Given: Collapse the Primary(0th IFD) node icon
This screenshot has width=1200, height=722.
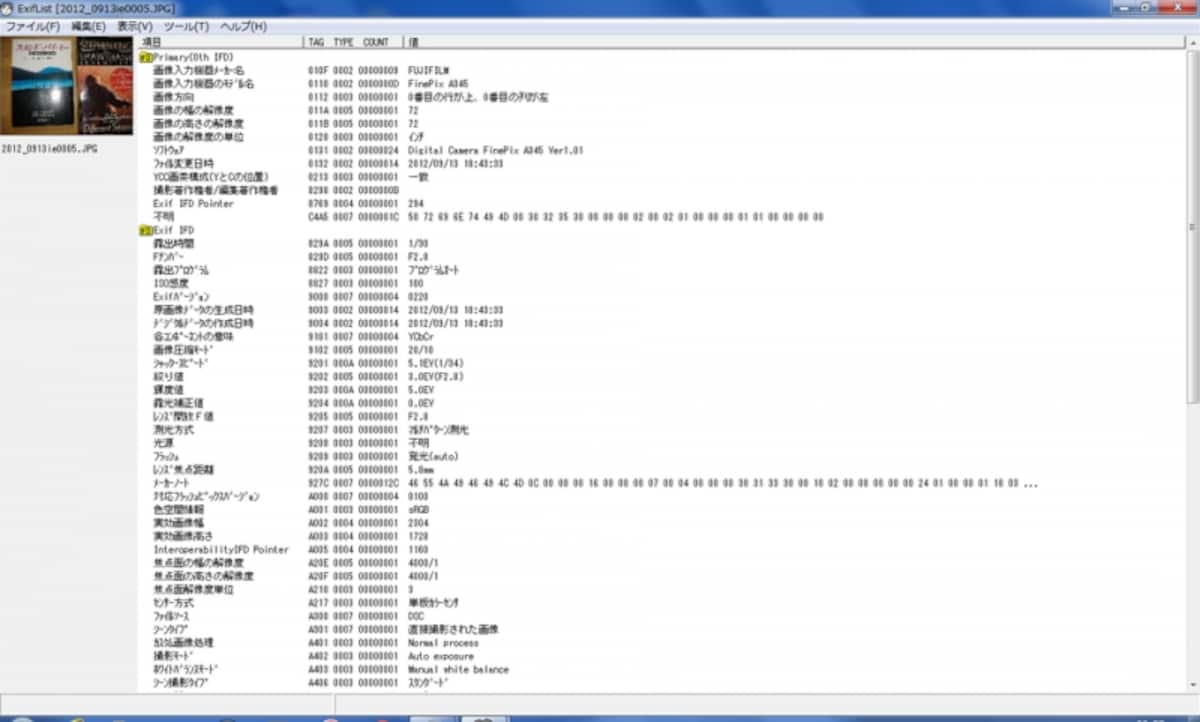Looking at the screenshot, I should 146,58.
